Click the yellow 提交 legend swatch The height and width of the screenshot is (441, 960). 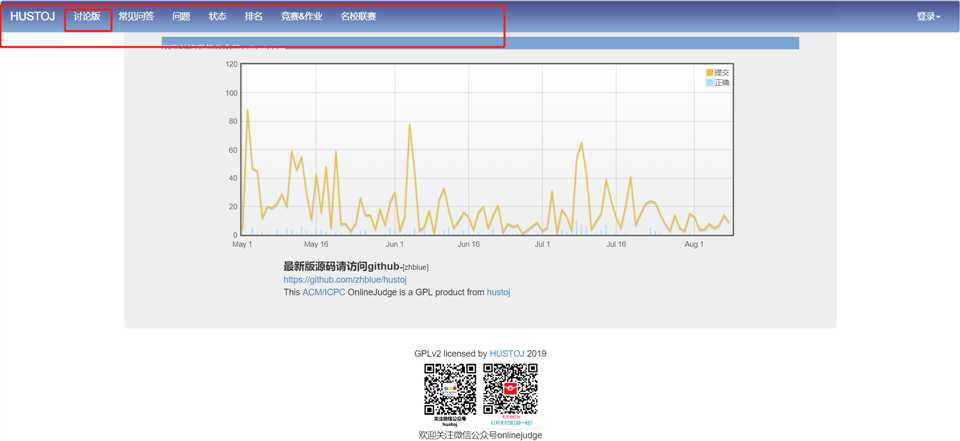710,72
